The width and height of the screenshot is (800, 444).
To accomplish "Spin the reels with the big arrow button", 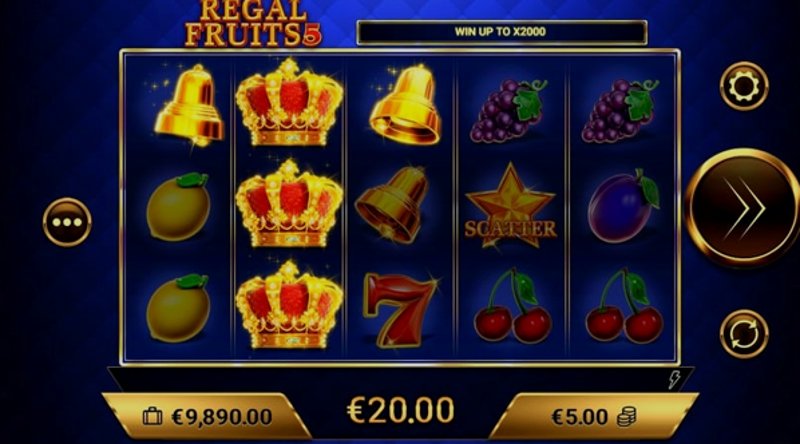I will tap(743, 207).
